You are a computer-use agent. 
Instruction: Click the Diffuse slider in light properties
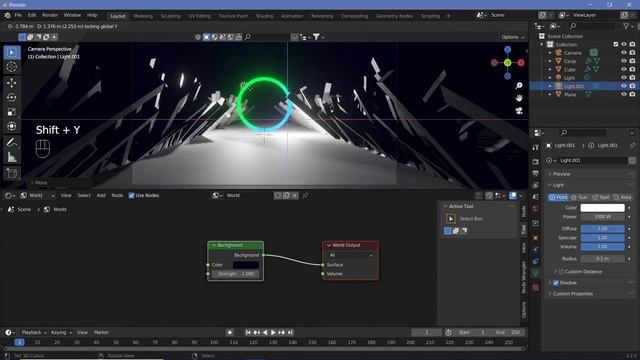[x=602, y=229]
